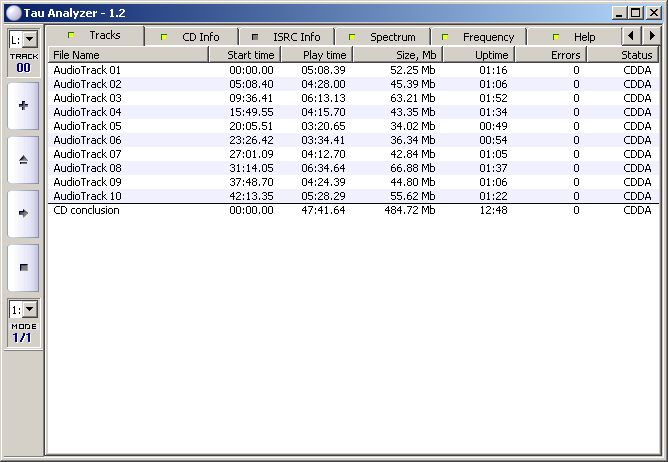
Task: Click the right arrow button in sidebar
Action: 23,213
